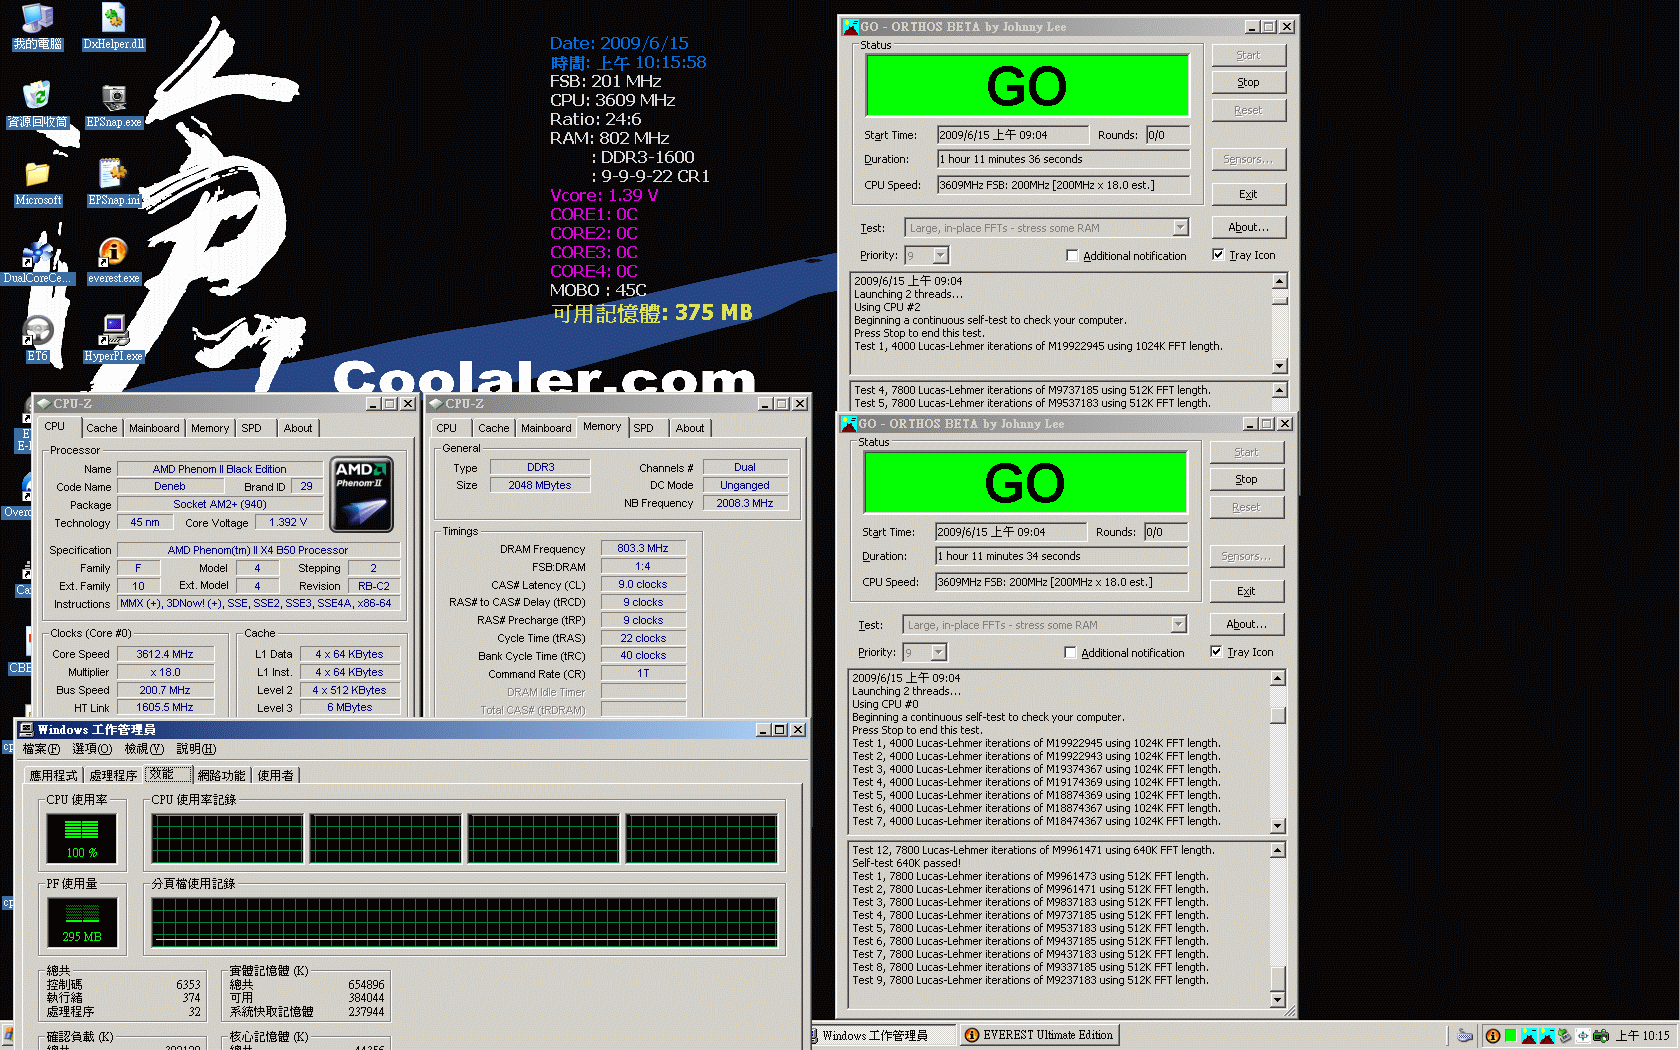
Task: Open Test dropdown in ORTHOS CPU #0 window
Action: click(x=1178, y=625)
